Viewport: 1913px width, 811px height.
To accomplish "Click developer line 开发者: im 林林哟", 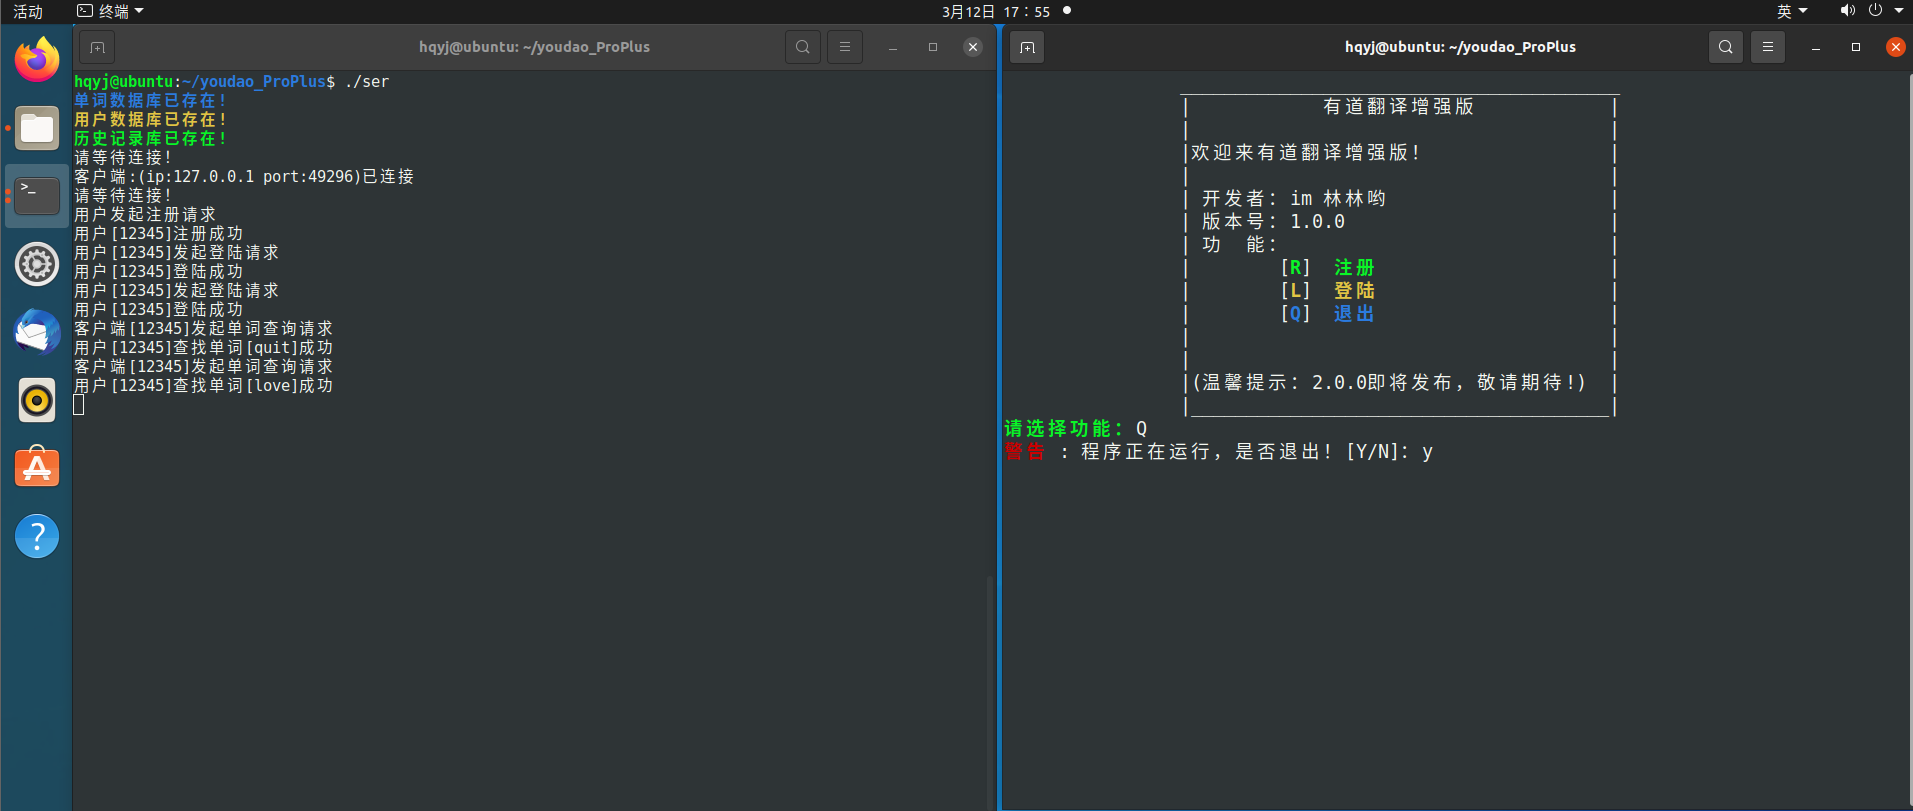I will click(x=1294, y=199).
